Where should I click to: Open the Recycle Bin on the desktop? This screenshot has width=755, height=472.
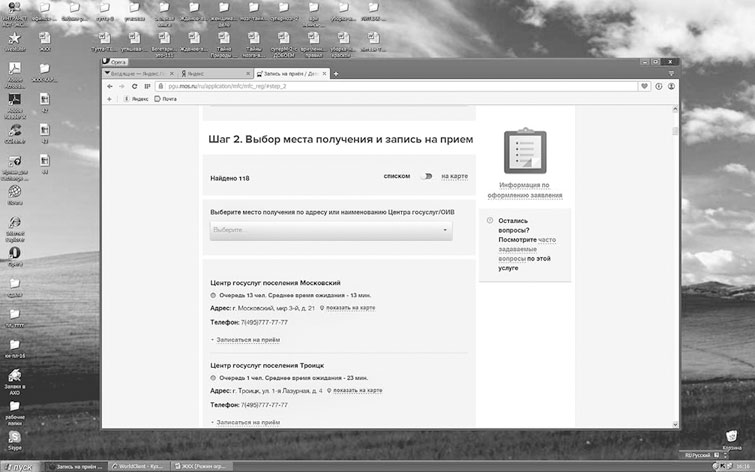pos(733,433)
